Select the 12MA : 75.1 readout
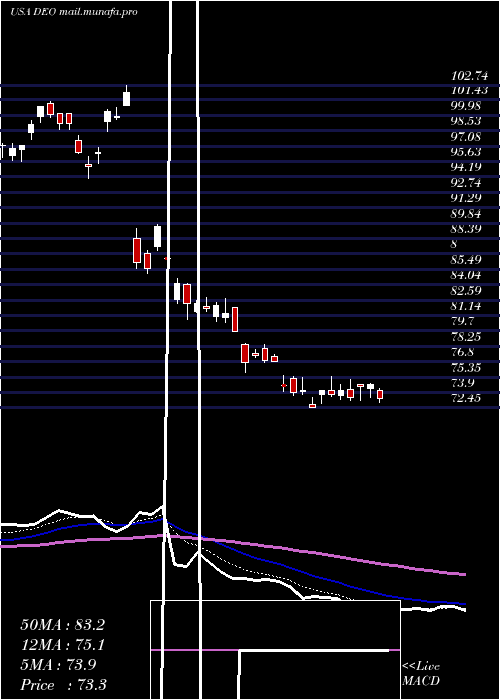The height and width of the screenshot is (700, 500). [x=62, y=645]
